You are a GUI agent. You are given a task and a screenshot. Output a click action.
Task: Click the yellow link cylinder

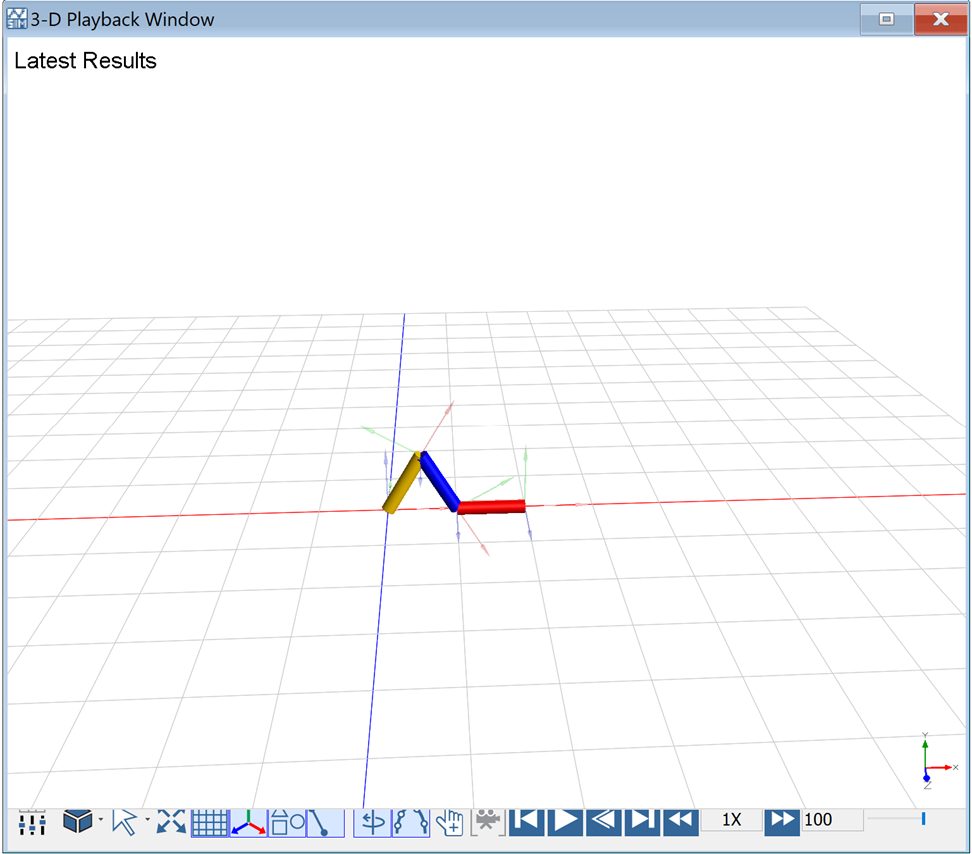[x=402, y=483]
